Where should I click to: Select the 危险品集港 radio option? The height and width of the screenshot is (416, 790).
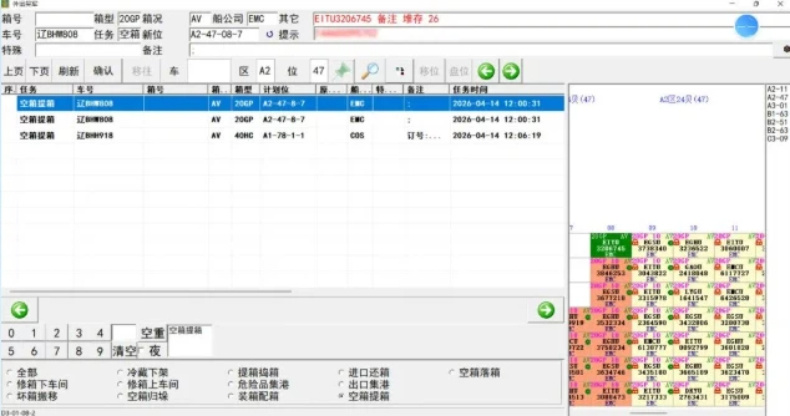click(258, 384)
